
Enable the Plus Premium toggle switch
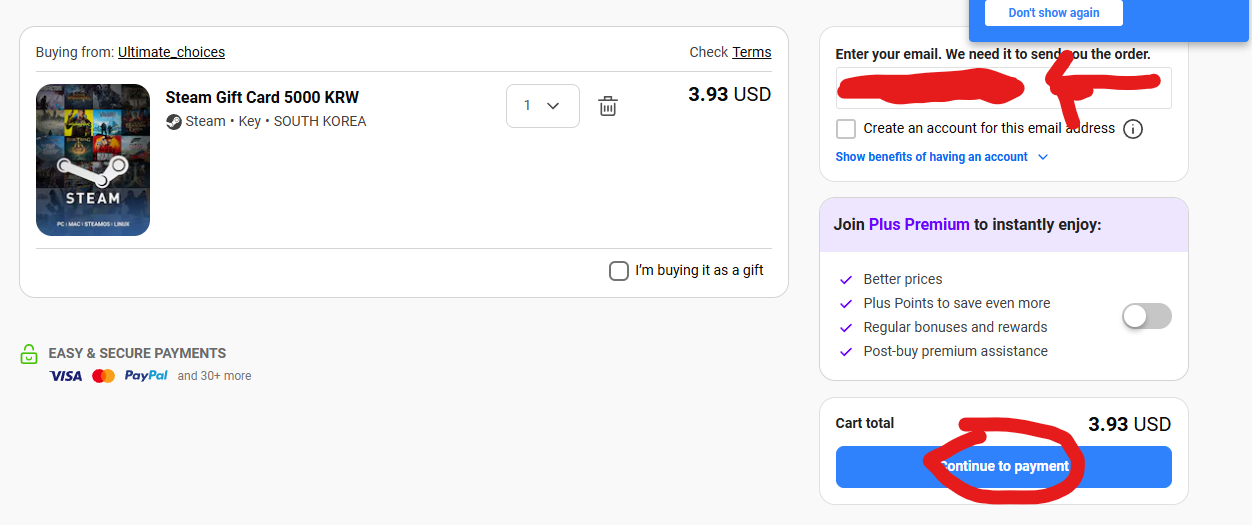tap(1146, 316)
